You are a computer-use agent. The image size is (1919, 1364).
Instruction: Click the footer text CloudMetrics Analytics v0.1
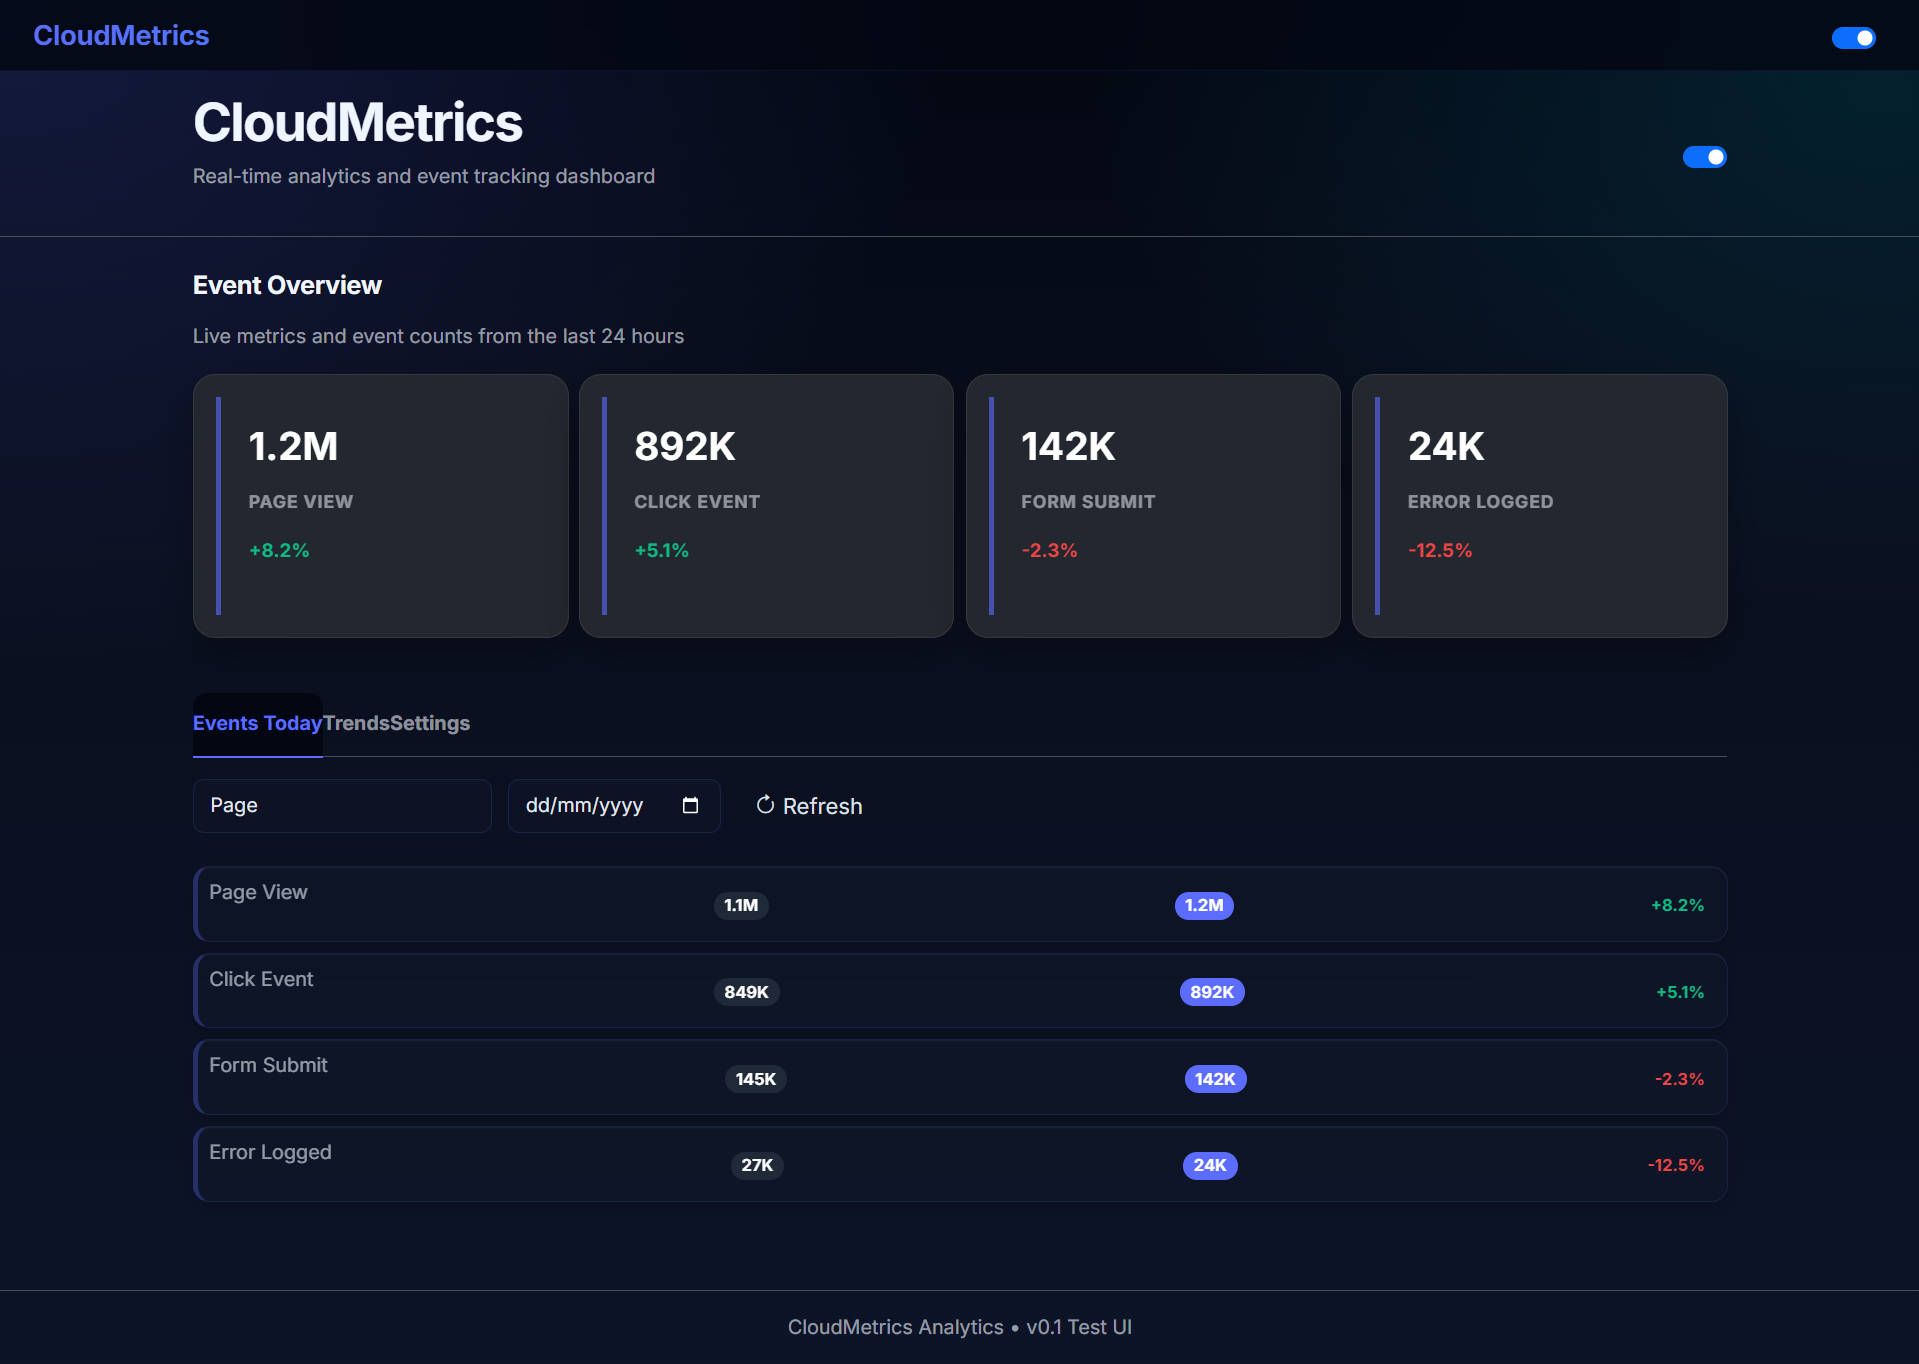[x=960, y=1327]
